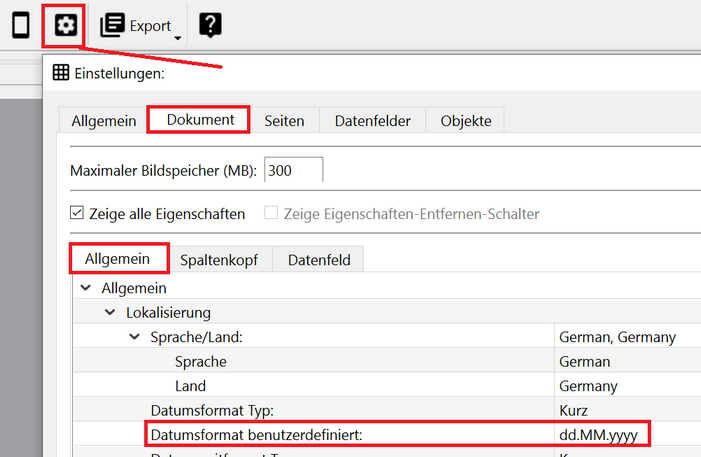Click the Datumsformat benutzerdefiniert value dd.MM.yyyy
701x457 pixels.
(600, 435)
